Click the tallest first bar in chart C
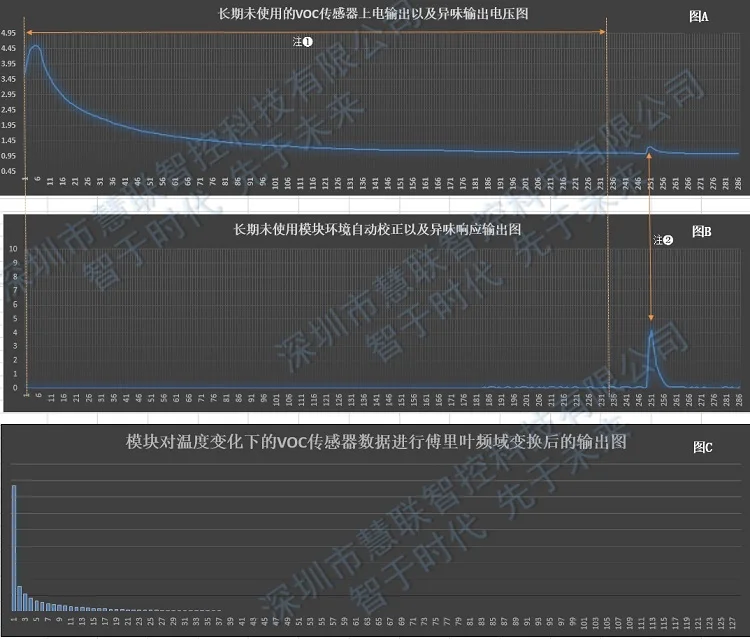This screenshot has width=750, height=639. pos(14,548)
